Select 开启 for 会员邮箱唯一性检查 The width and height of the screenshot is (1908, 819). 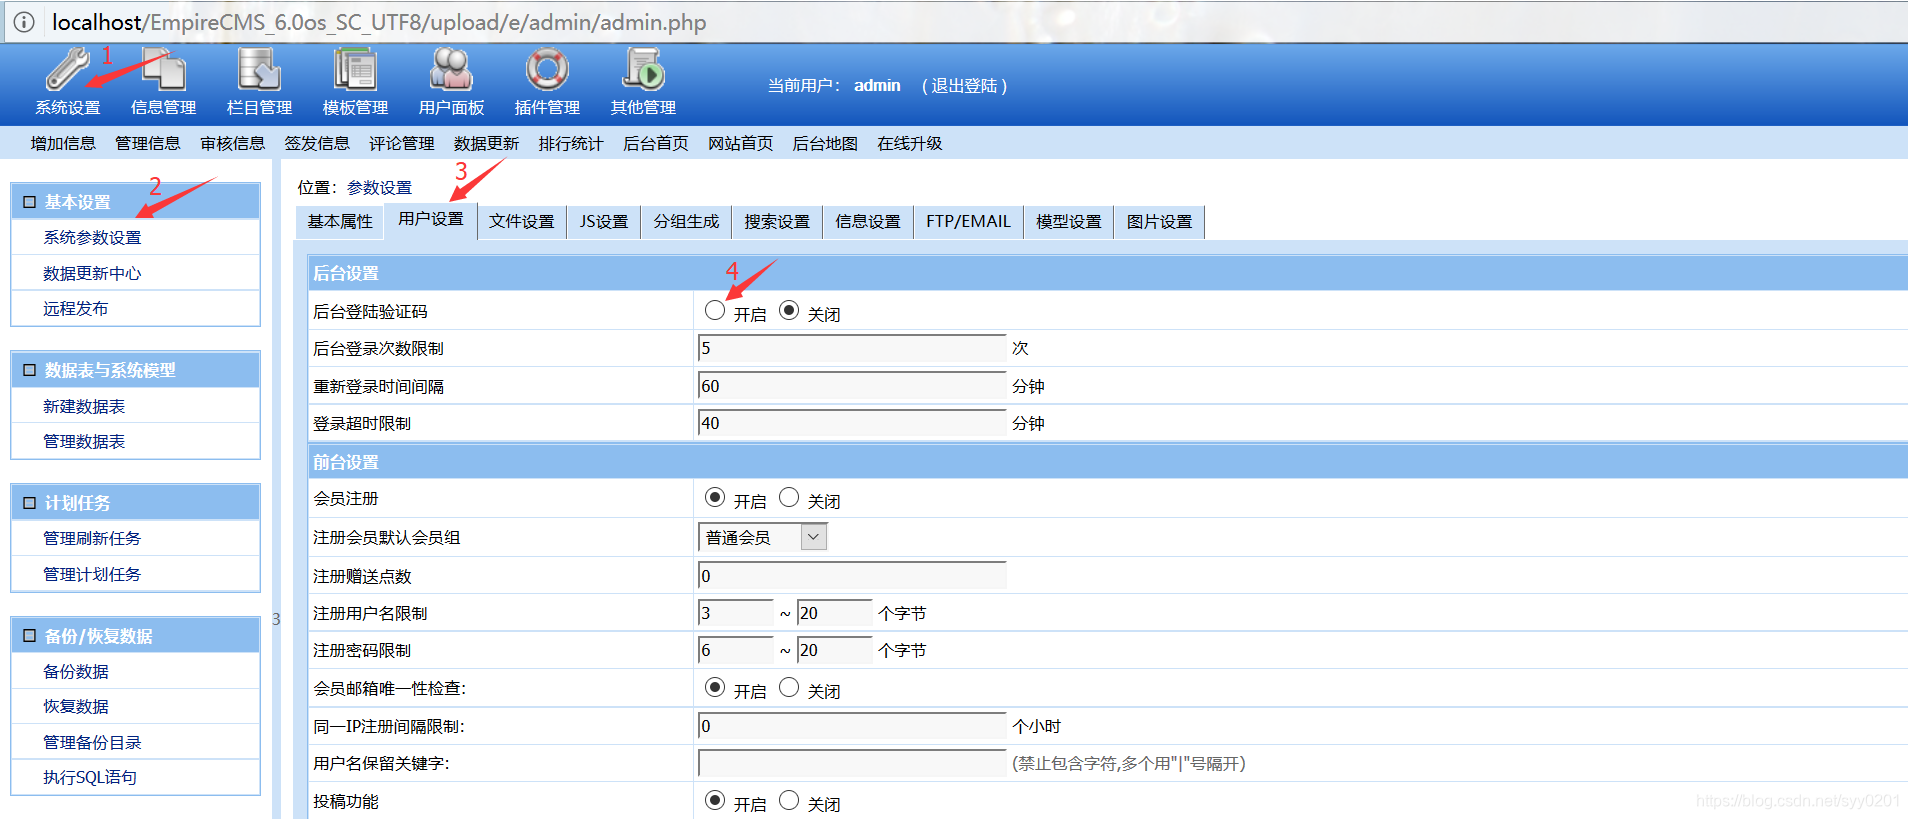click(714, 688)
